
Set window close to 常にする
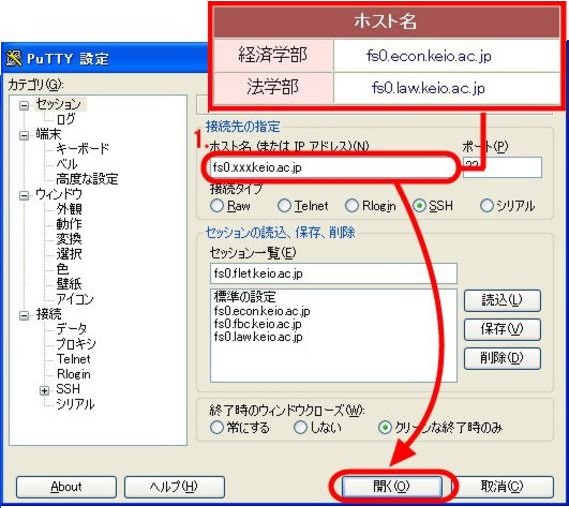(217, 427)
